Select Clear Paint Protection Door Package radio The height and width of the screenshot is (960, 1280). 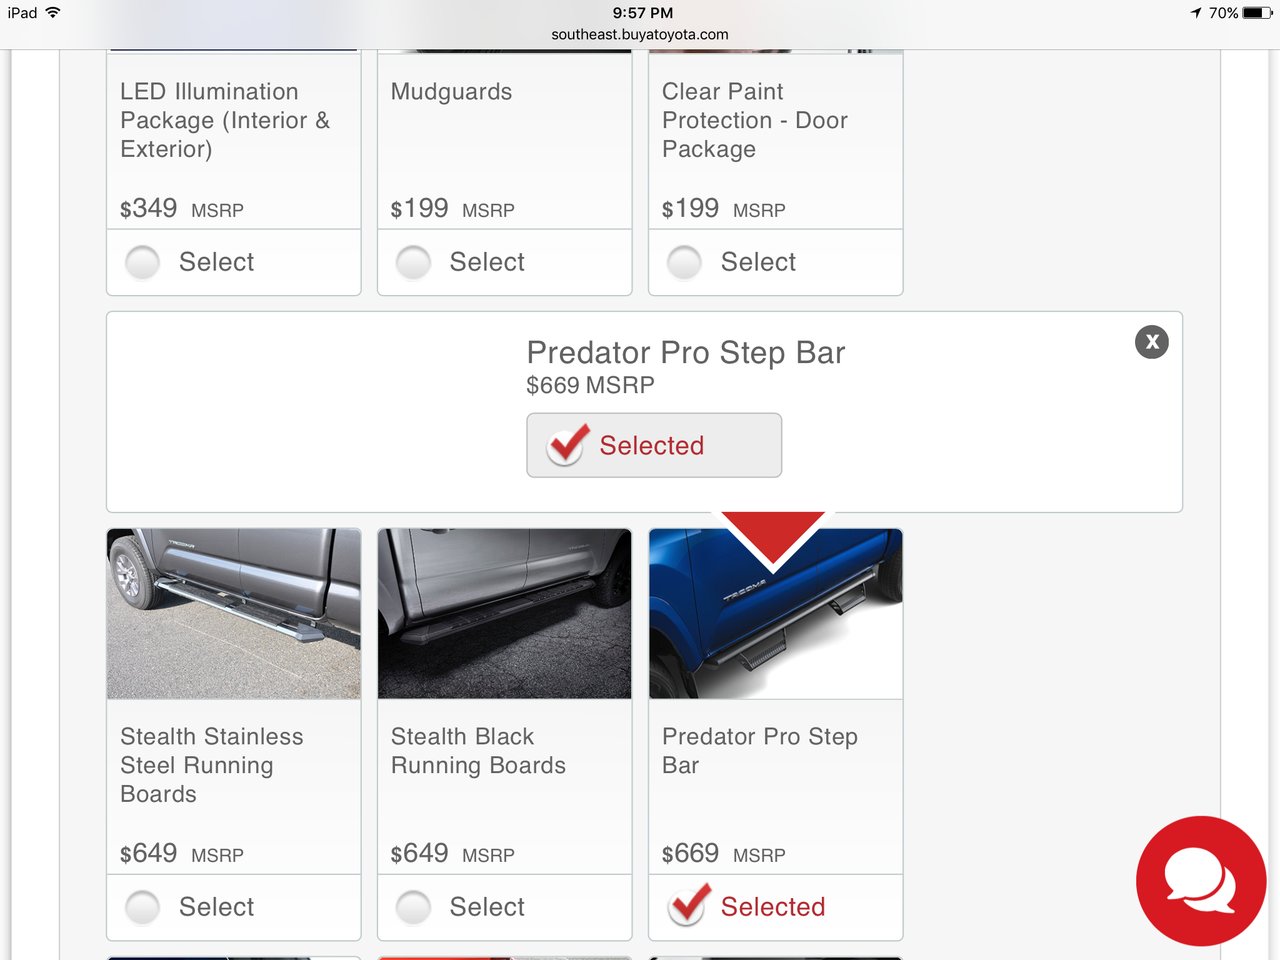(x=685, y=262)
